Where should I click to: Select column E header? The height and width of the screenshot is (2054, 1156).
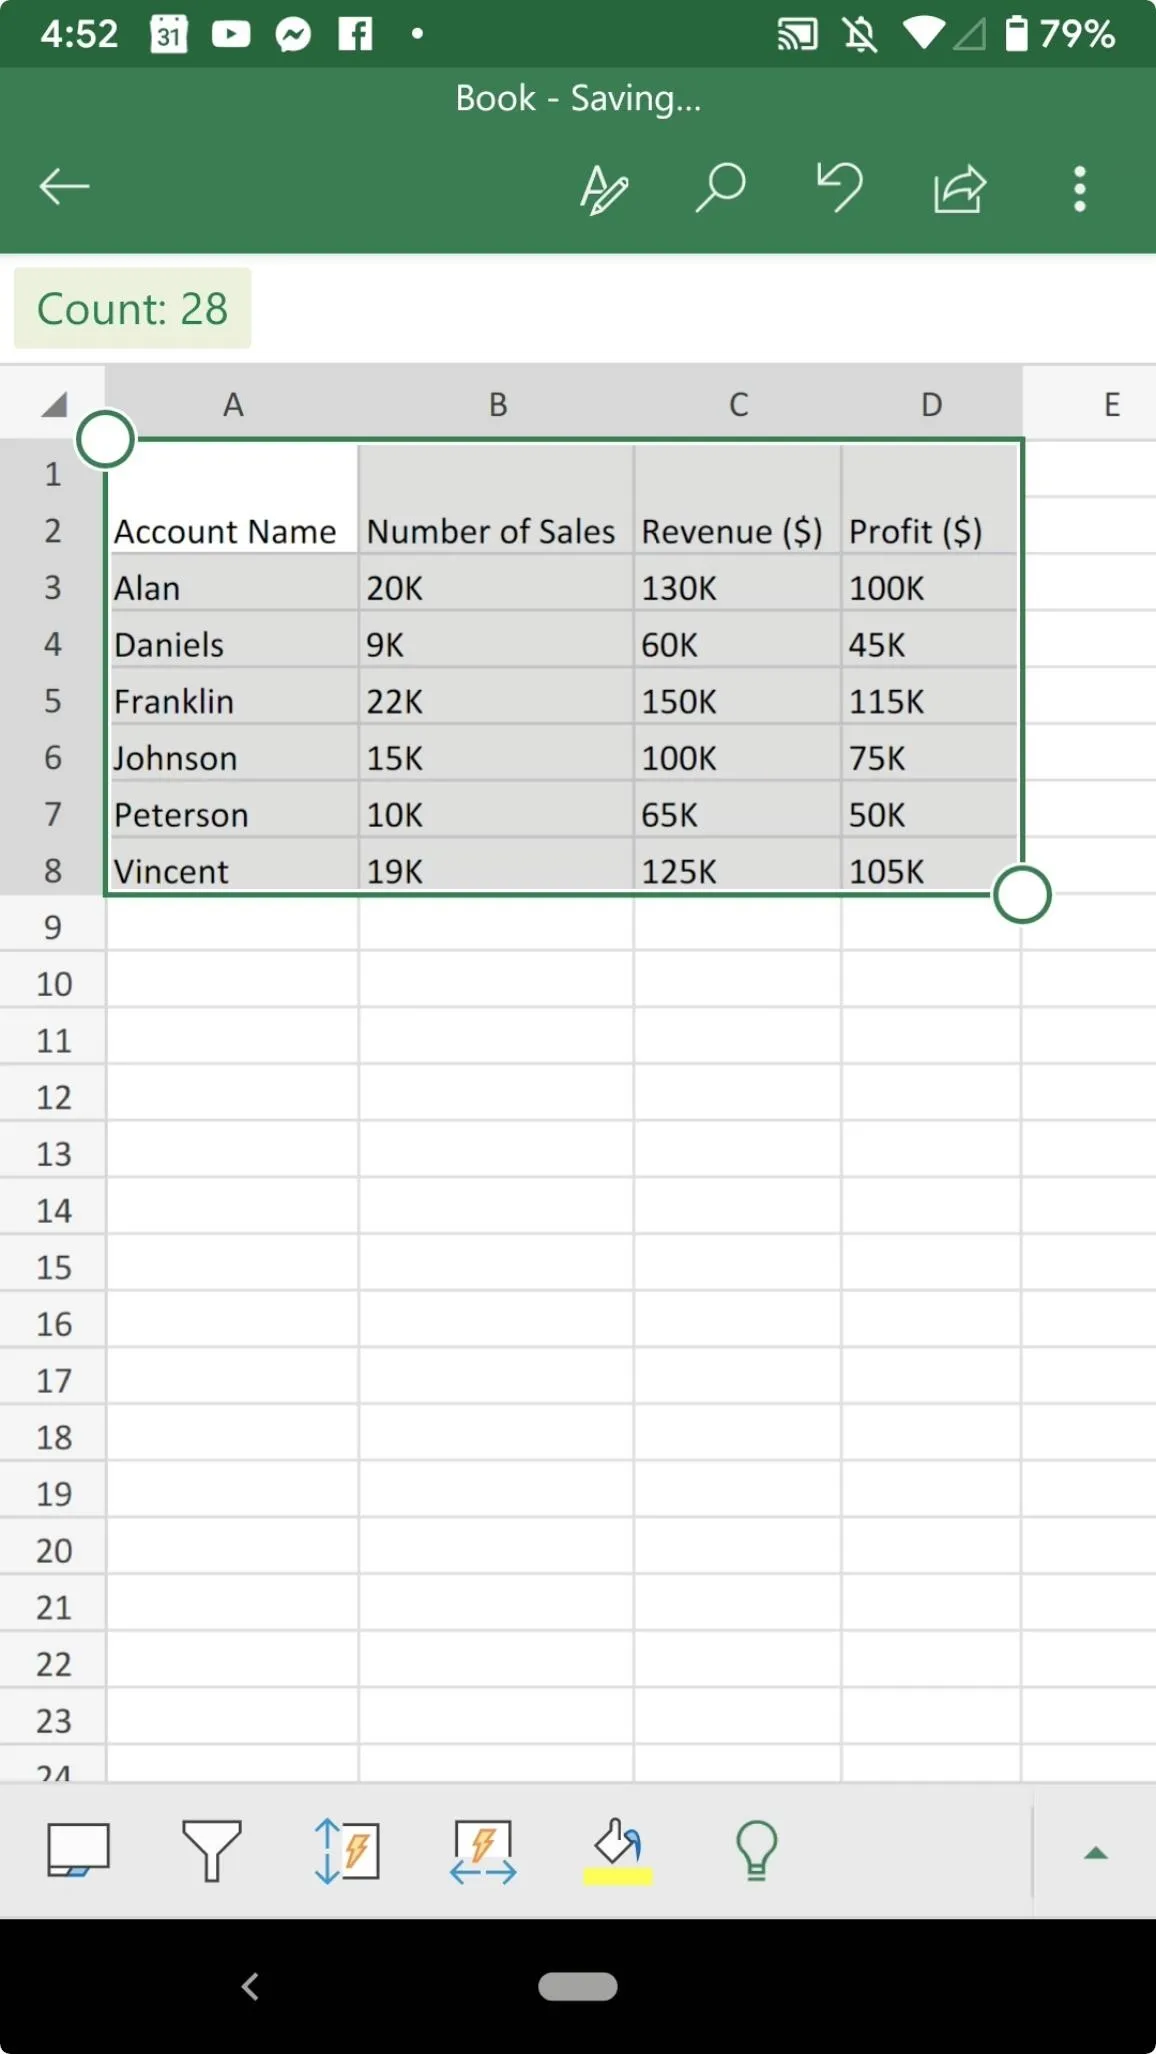[1111, 404]
